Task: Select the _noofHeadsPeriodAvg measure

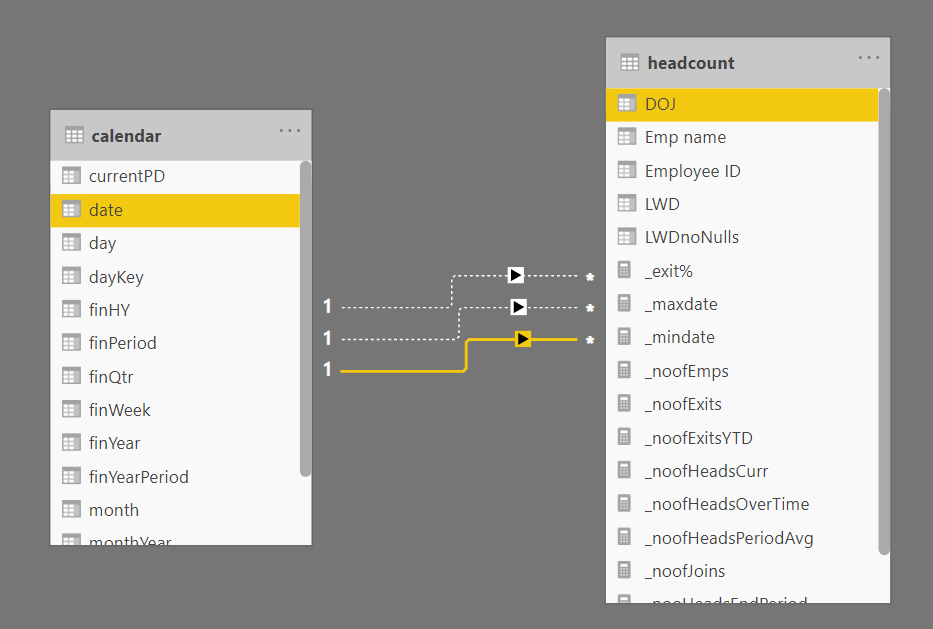Action: [x=742, y=538]
